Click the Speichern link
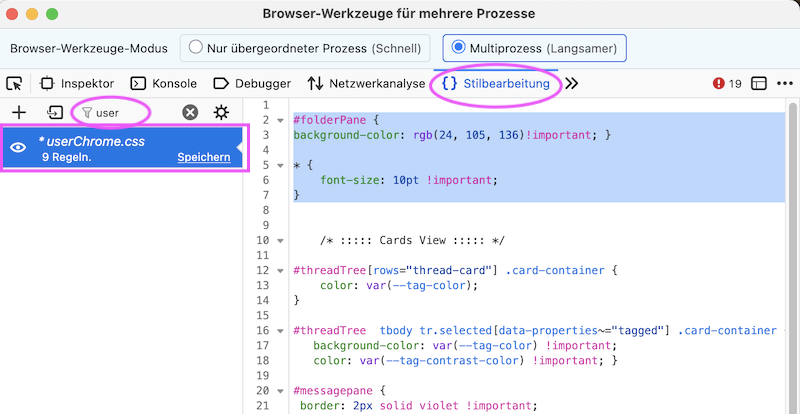Screen dimensions: 800x414 click(x=204, y=158)
